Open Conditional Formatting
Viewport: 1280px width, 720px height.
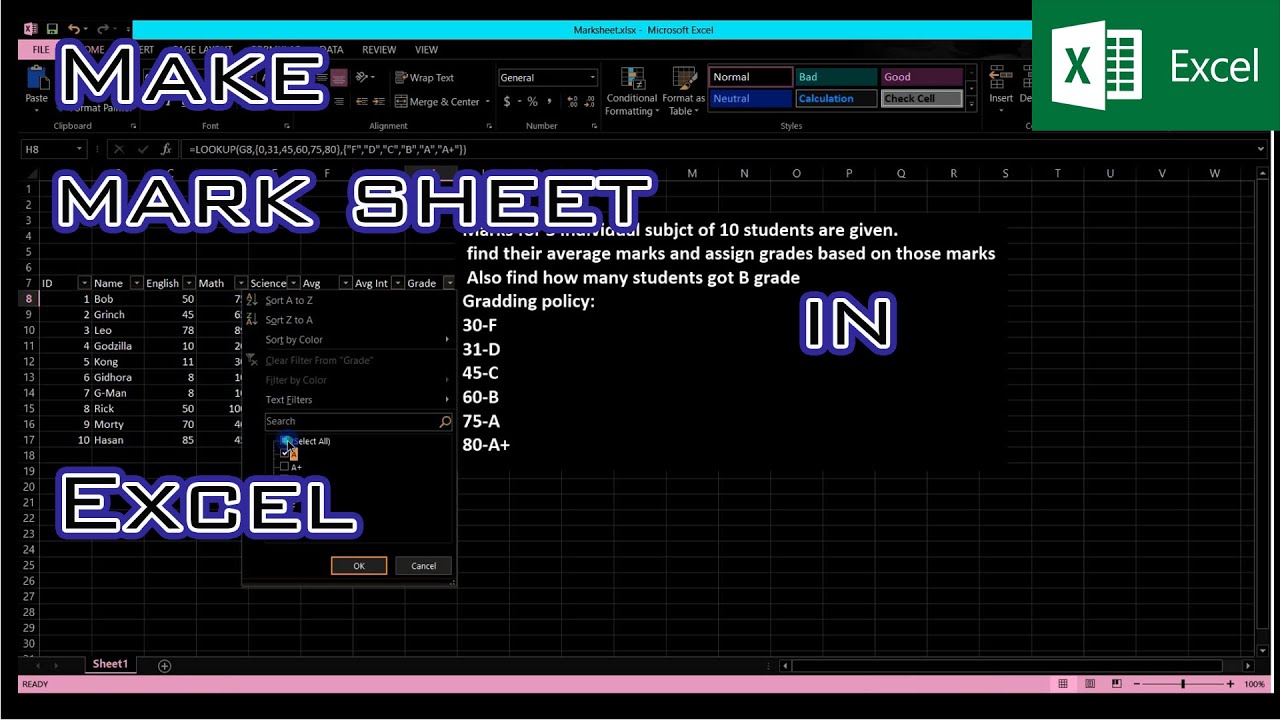tap(632, 92)
